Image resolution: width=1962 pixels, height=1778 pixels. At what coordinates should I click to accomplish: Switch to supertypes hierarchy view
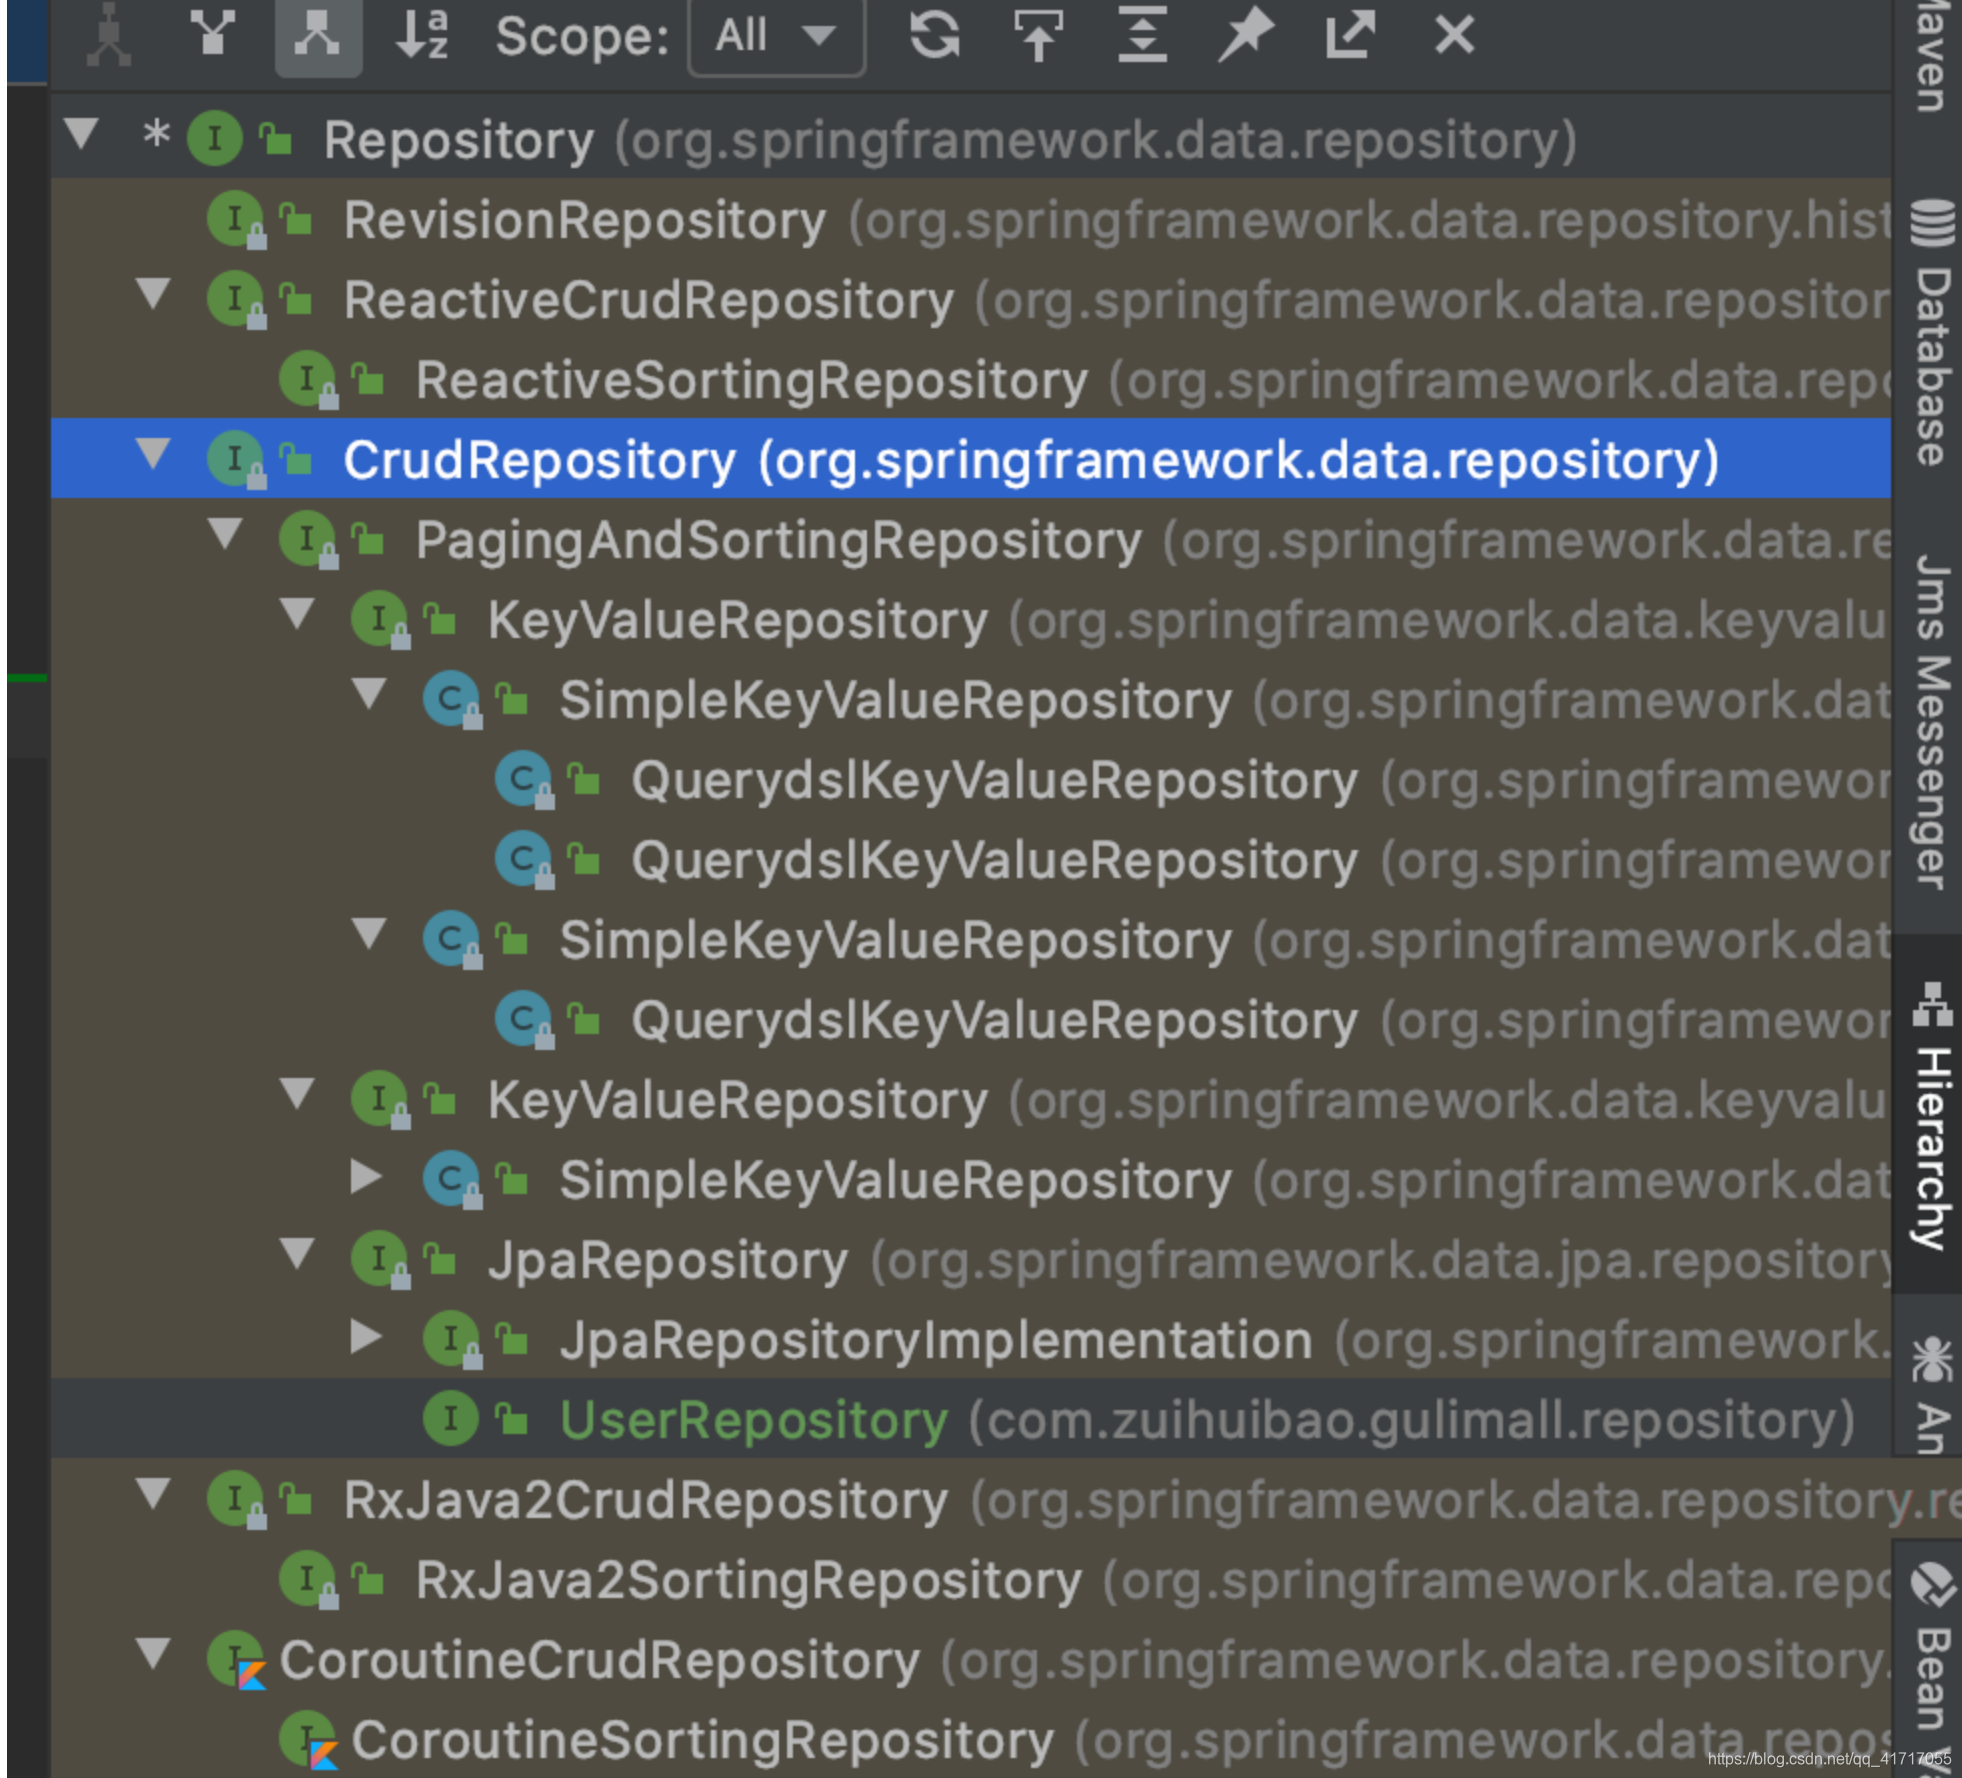(x=213, y=34)
